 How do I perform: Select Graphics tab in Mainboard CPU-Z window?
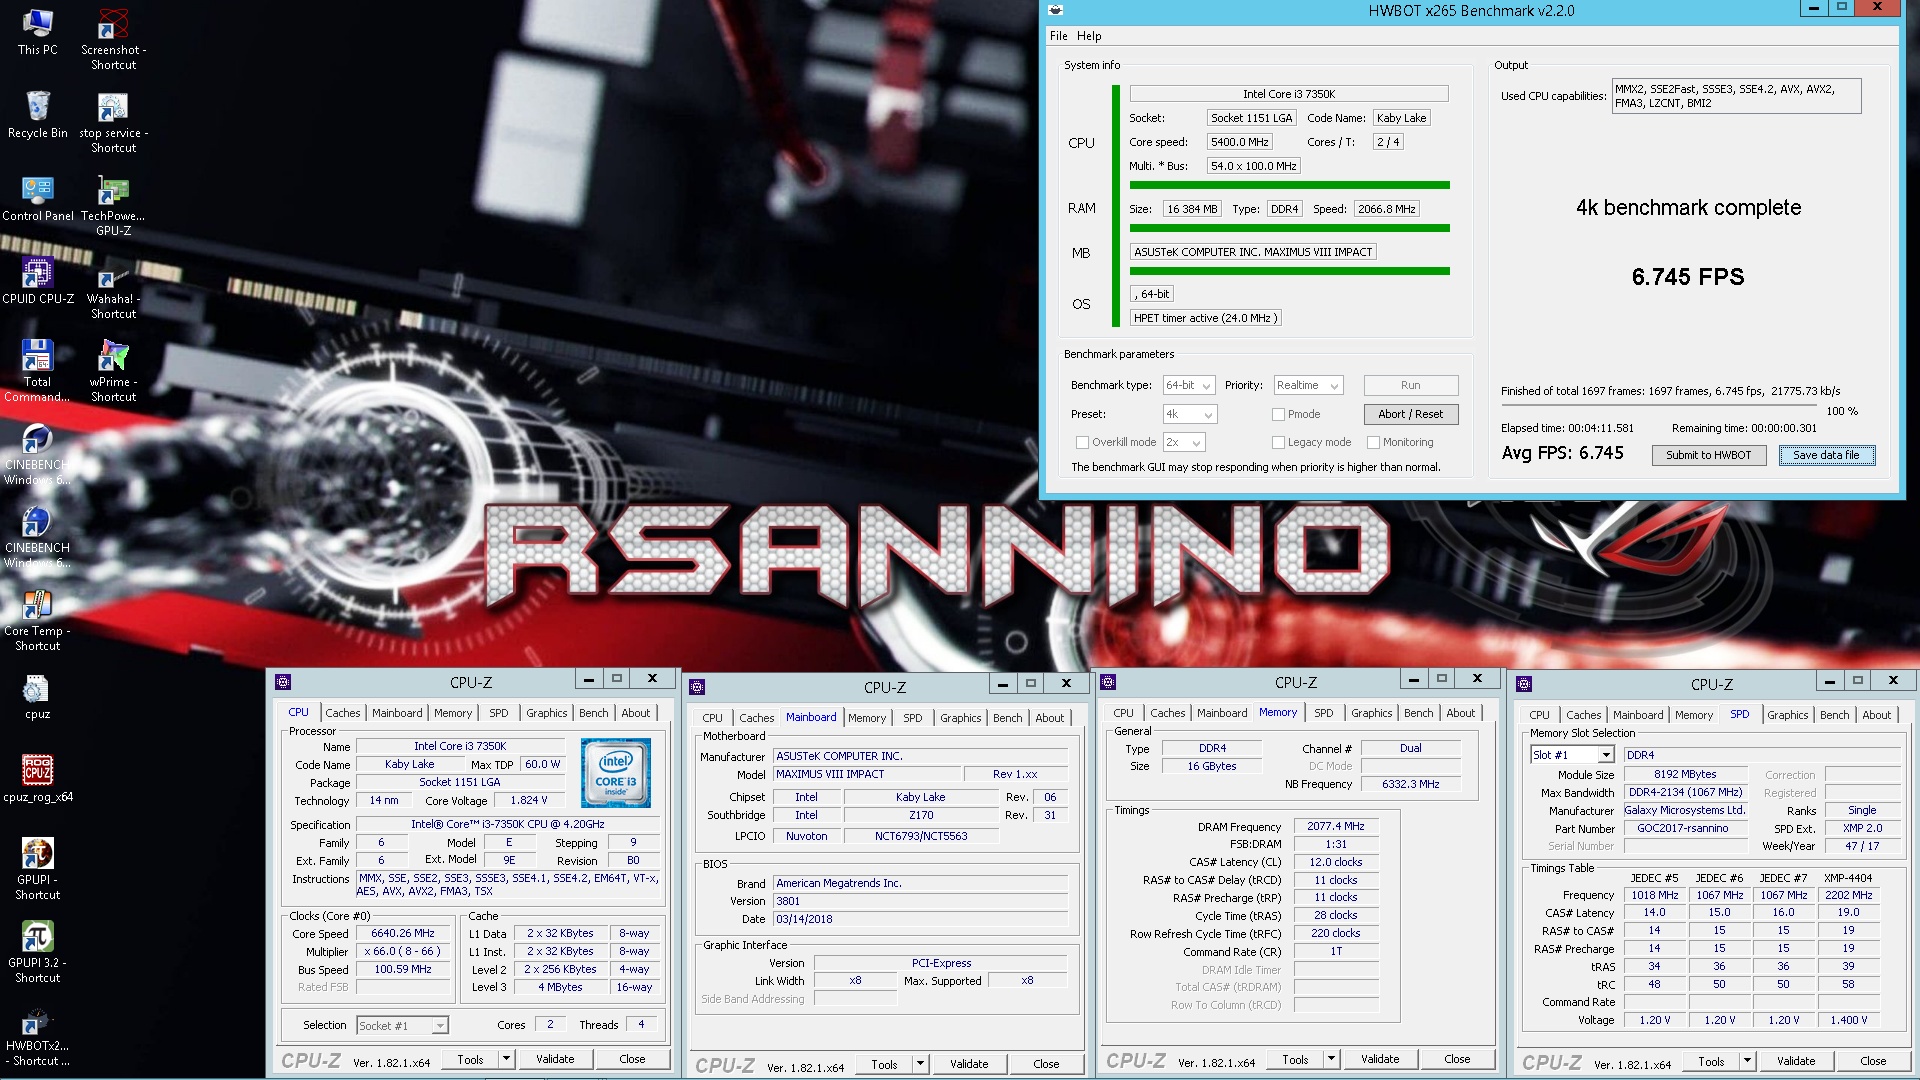tap(960, 718)
